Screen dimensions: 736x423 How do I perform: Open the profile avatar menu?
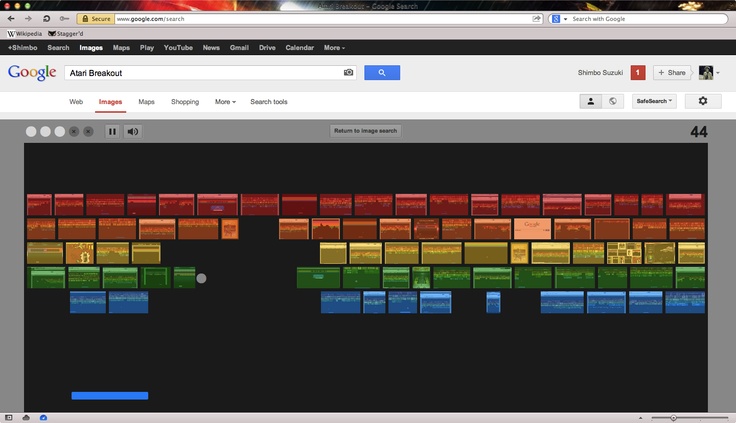[708, 73]
